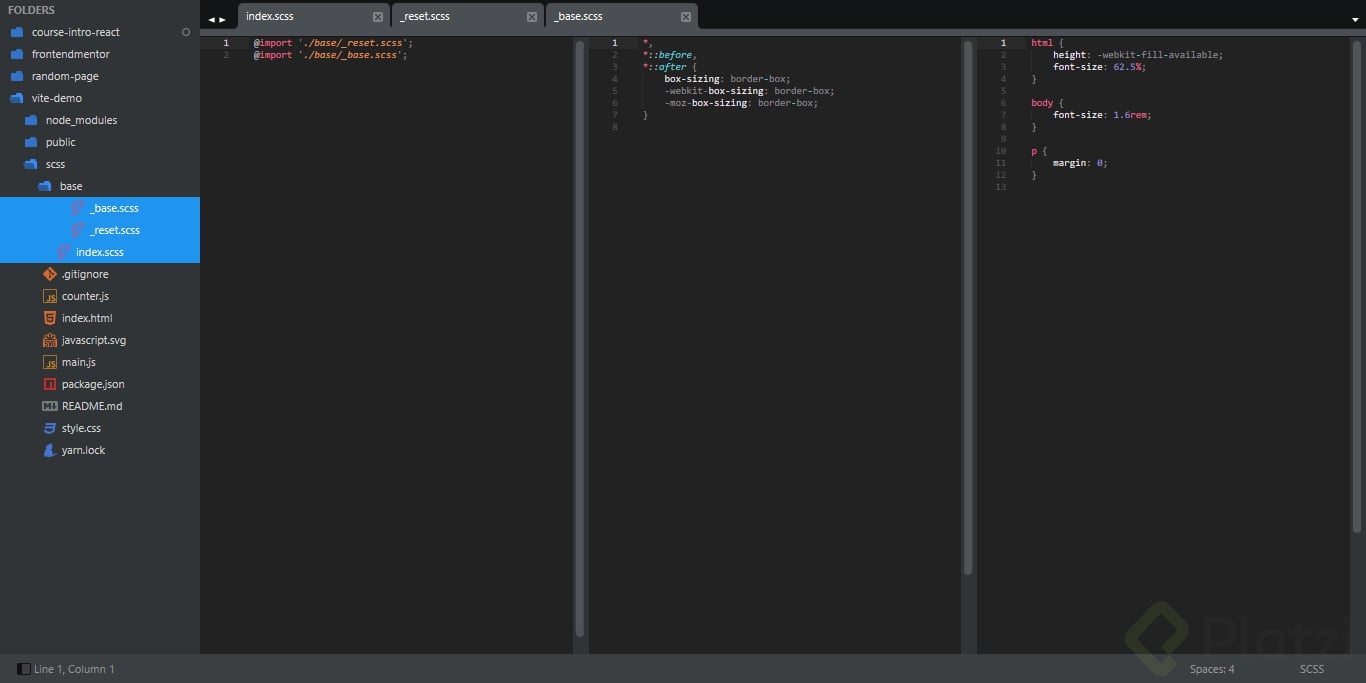Click the package.json npm icon

[50, 384]
